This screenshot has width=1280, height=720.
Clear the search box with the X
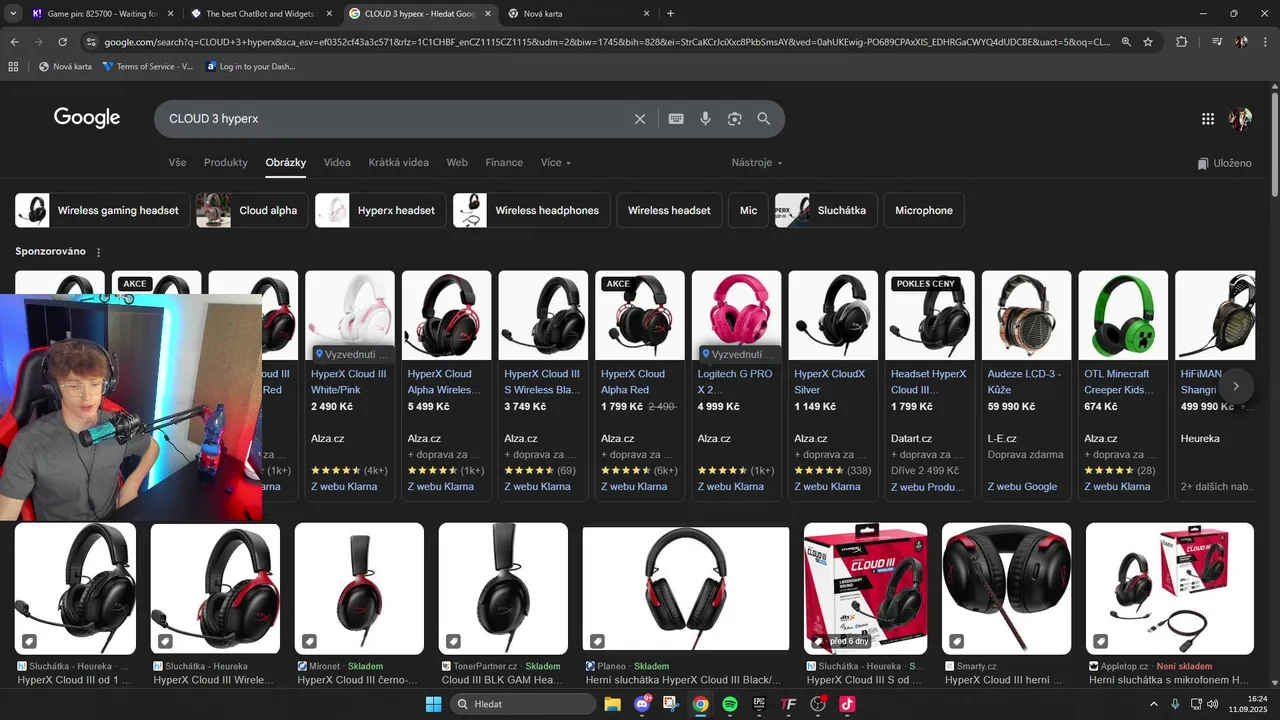click(x=640, y=119)
